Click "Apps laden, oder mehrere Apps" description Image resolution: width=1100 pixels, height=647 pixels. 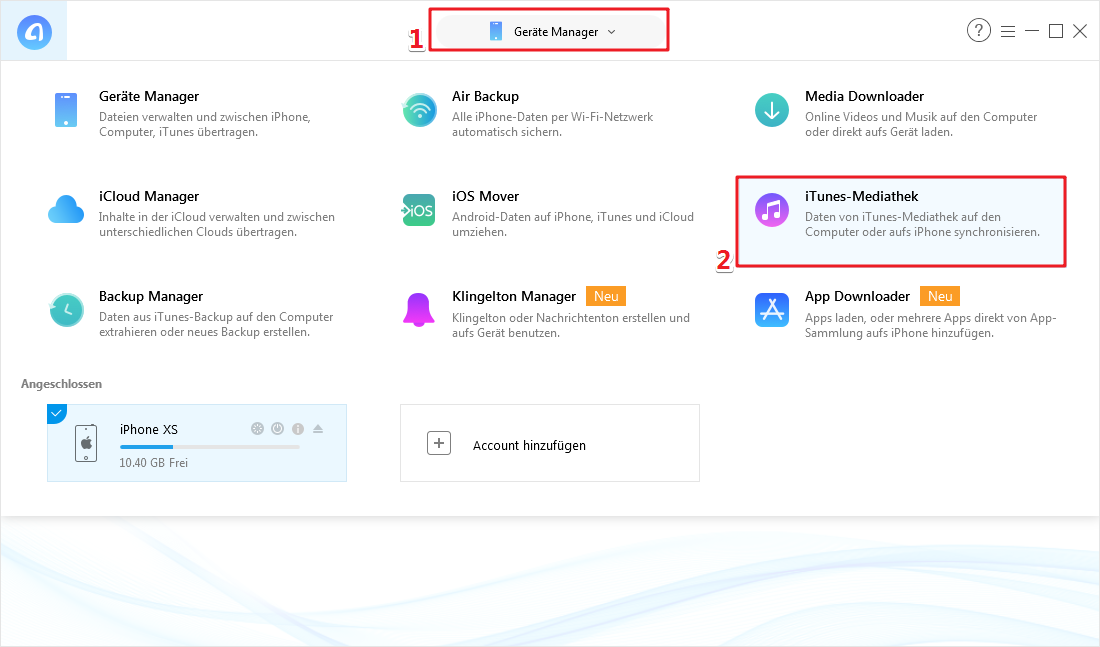(930, 325)
